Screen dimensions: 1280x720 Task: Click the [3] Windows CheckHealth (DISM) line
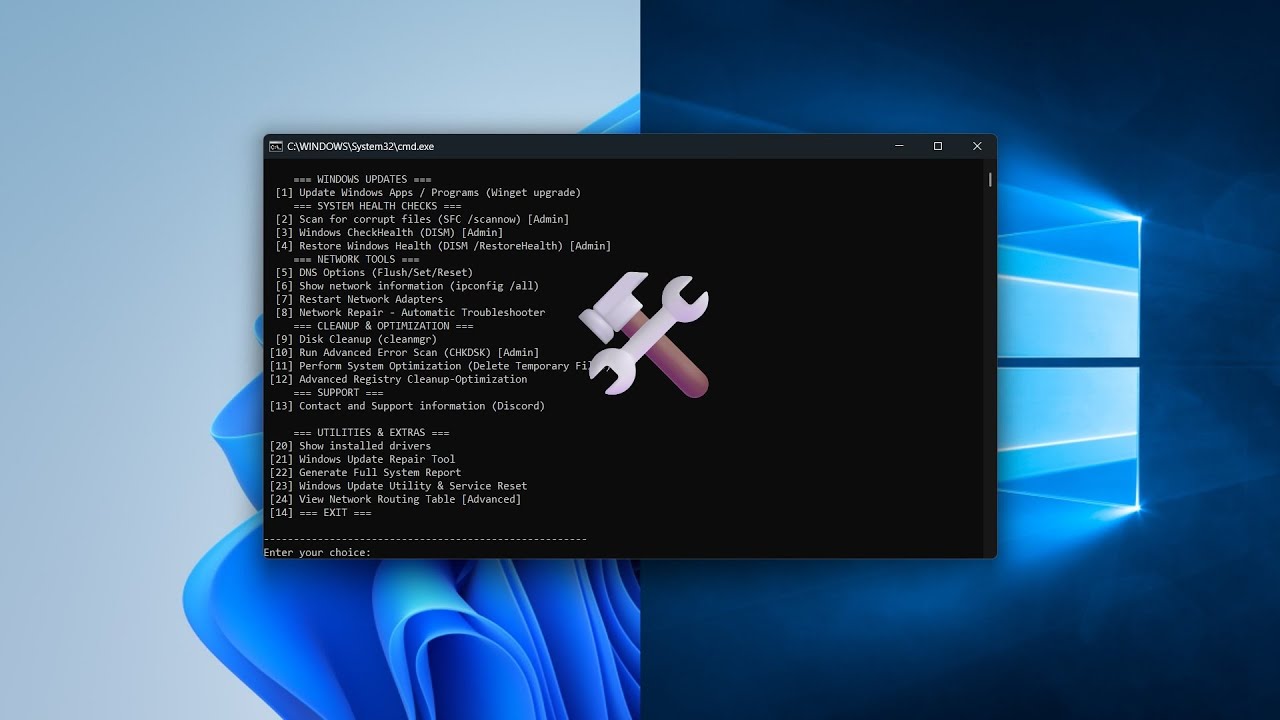389,232
